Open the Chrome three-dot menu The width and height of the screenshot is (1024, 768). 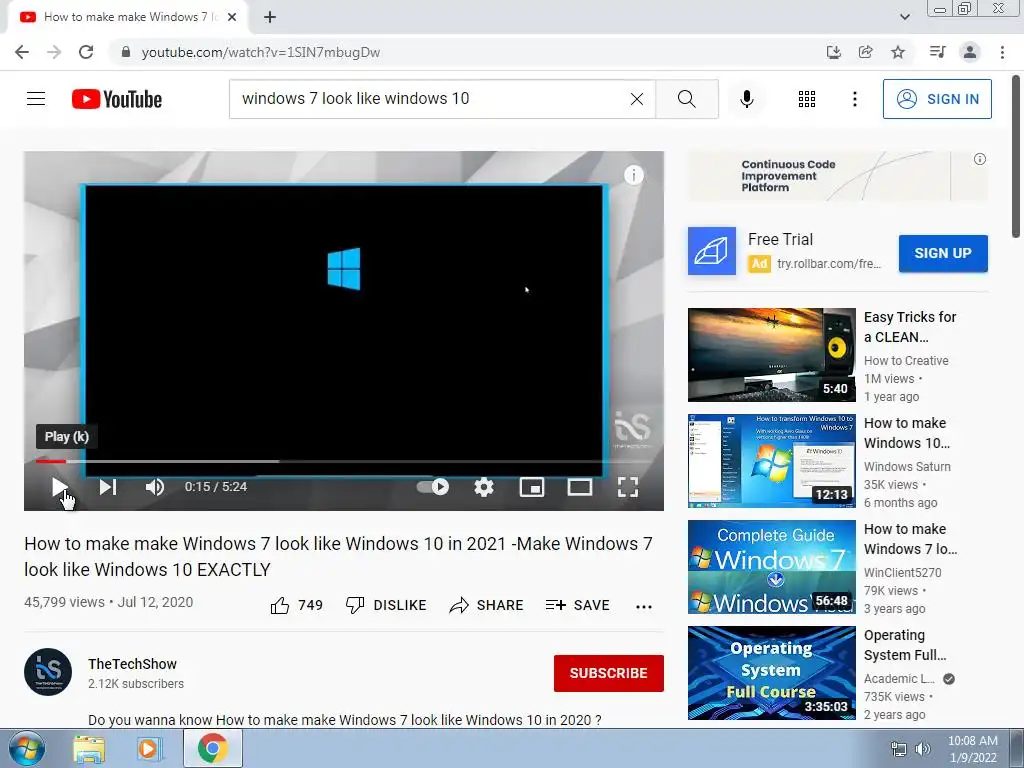point(1002,52)
